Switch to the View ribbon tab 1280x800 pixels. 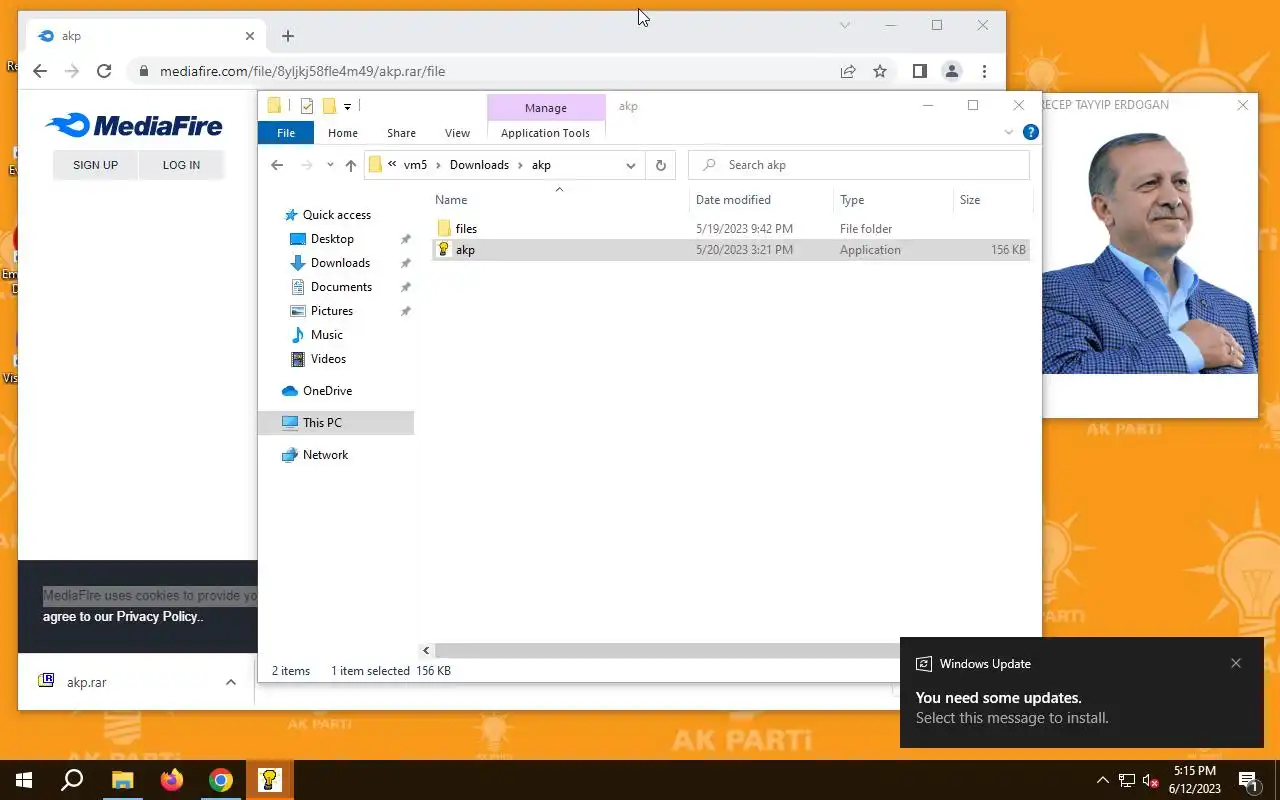pos(457,133)
